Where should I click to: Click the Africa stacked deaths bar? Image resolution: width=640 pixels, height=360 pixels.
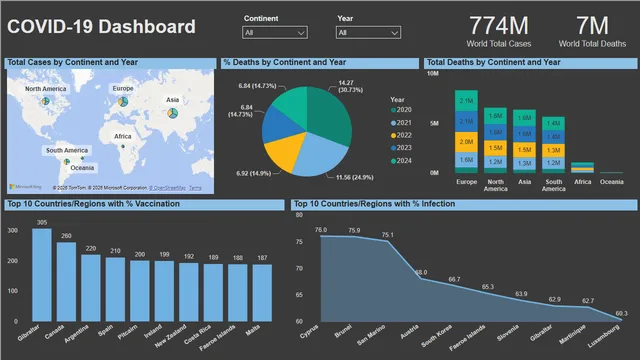coord(582,167)
